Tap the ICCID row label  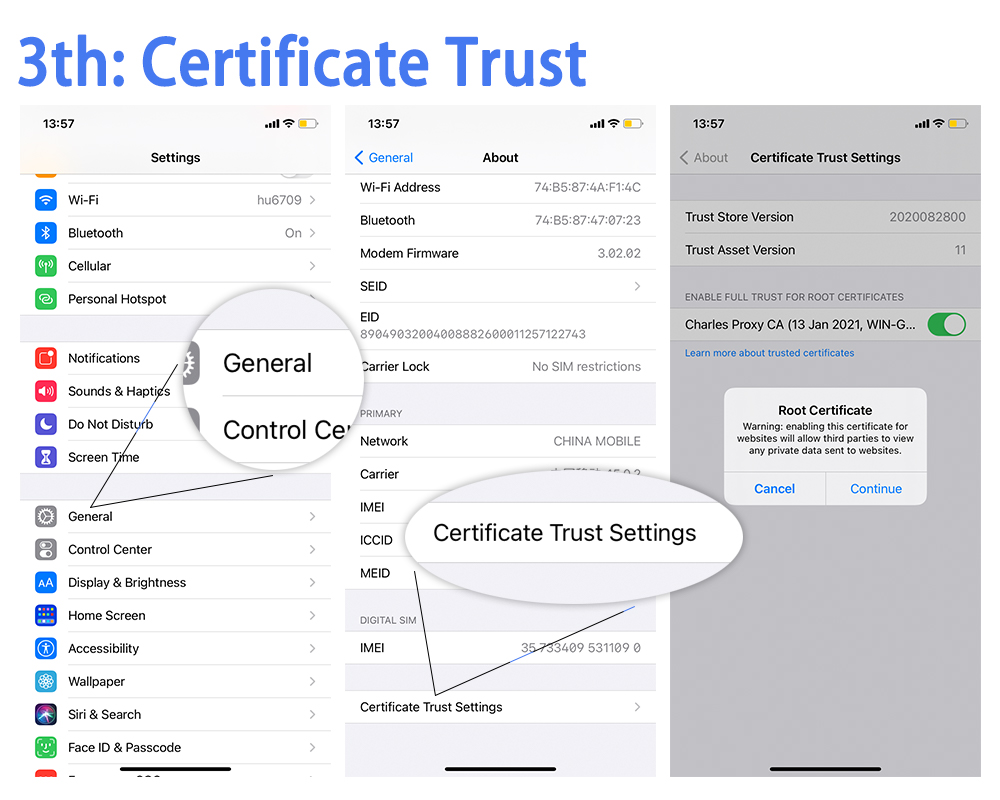click(x=376, y=540)
